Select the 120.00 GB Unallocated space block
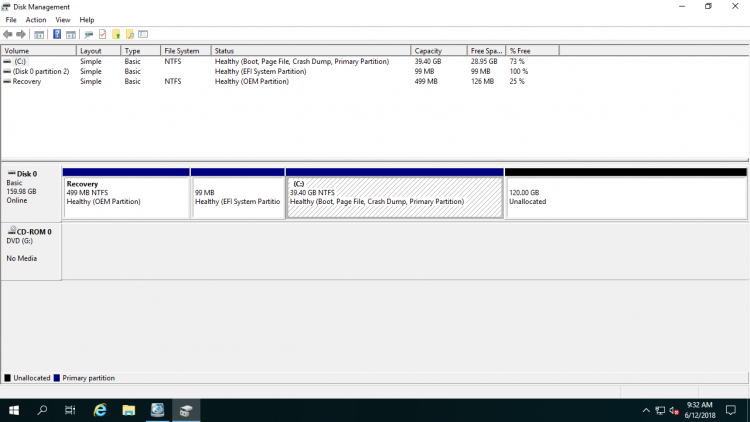The width and height of the screenshot is (750, 422). click(x=626, y=193)
